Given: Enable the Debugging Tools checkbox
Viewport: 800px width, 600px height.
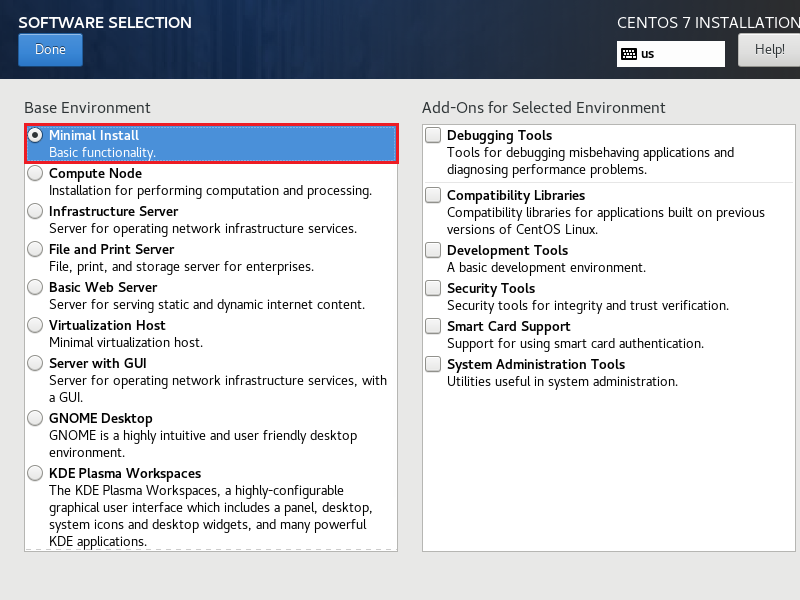Looking at the screenshot, I should coord(433,135).
